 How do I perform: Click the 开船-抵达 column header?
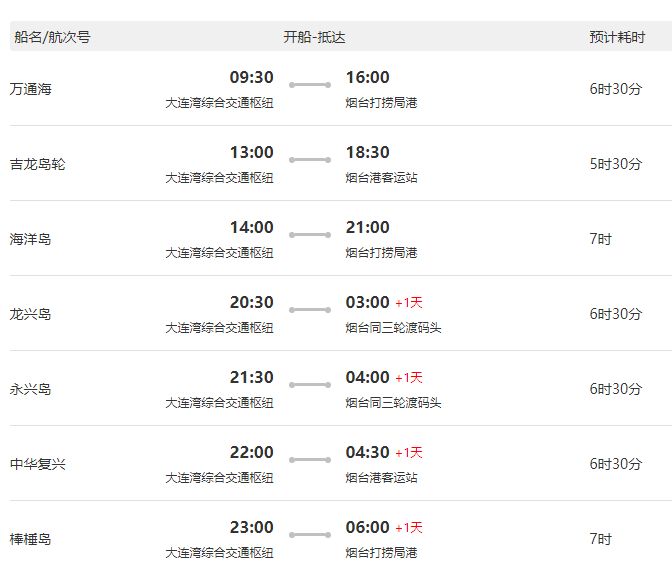(314, 37)
